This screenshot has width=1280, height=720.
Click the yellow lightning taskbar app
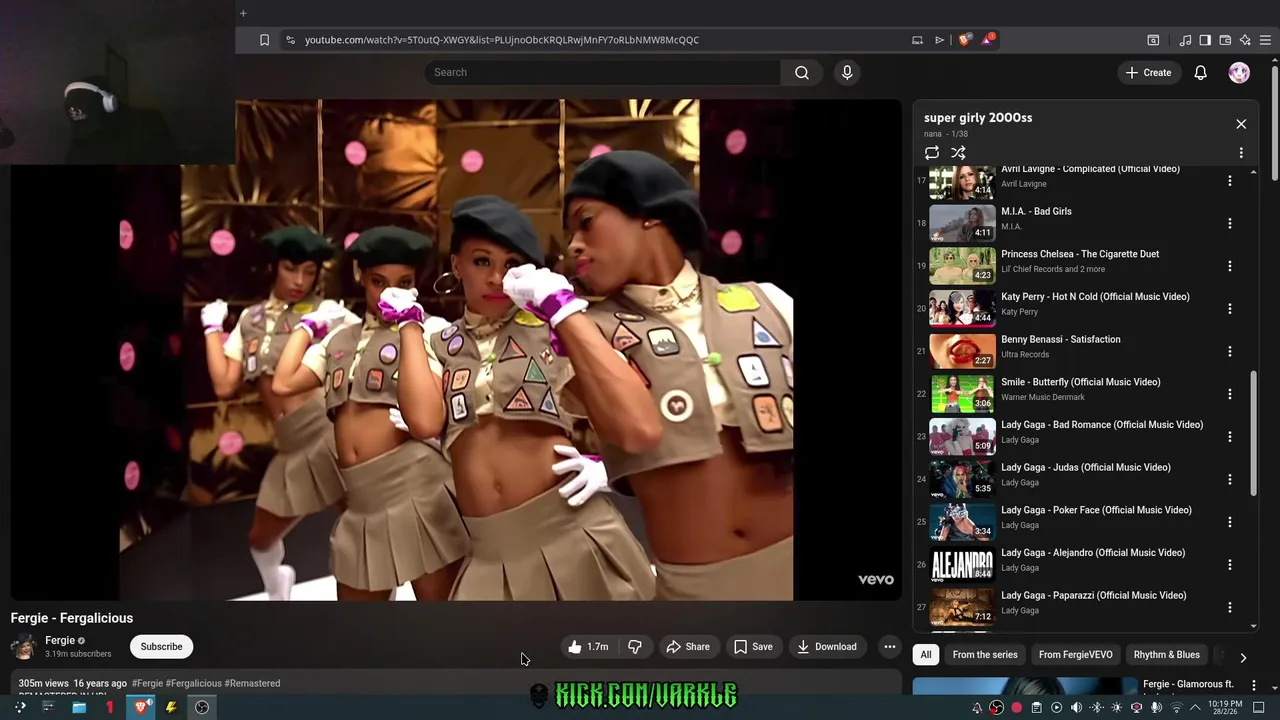point(171,707)
